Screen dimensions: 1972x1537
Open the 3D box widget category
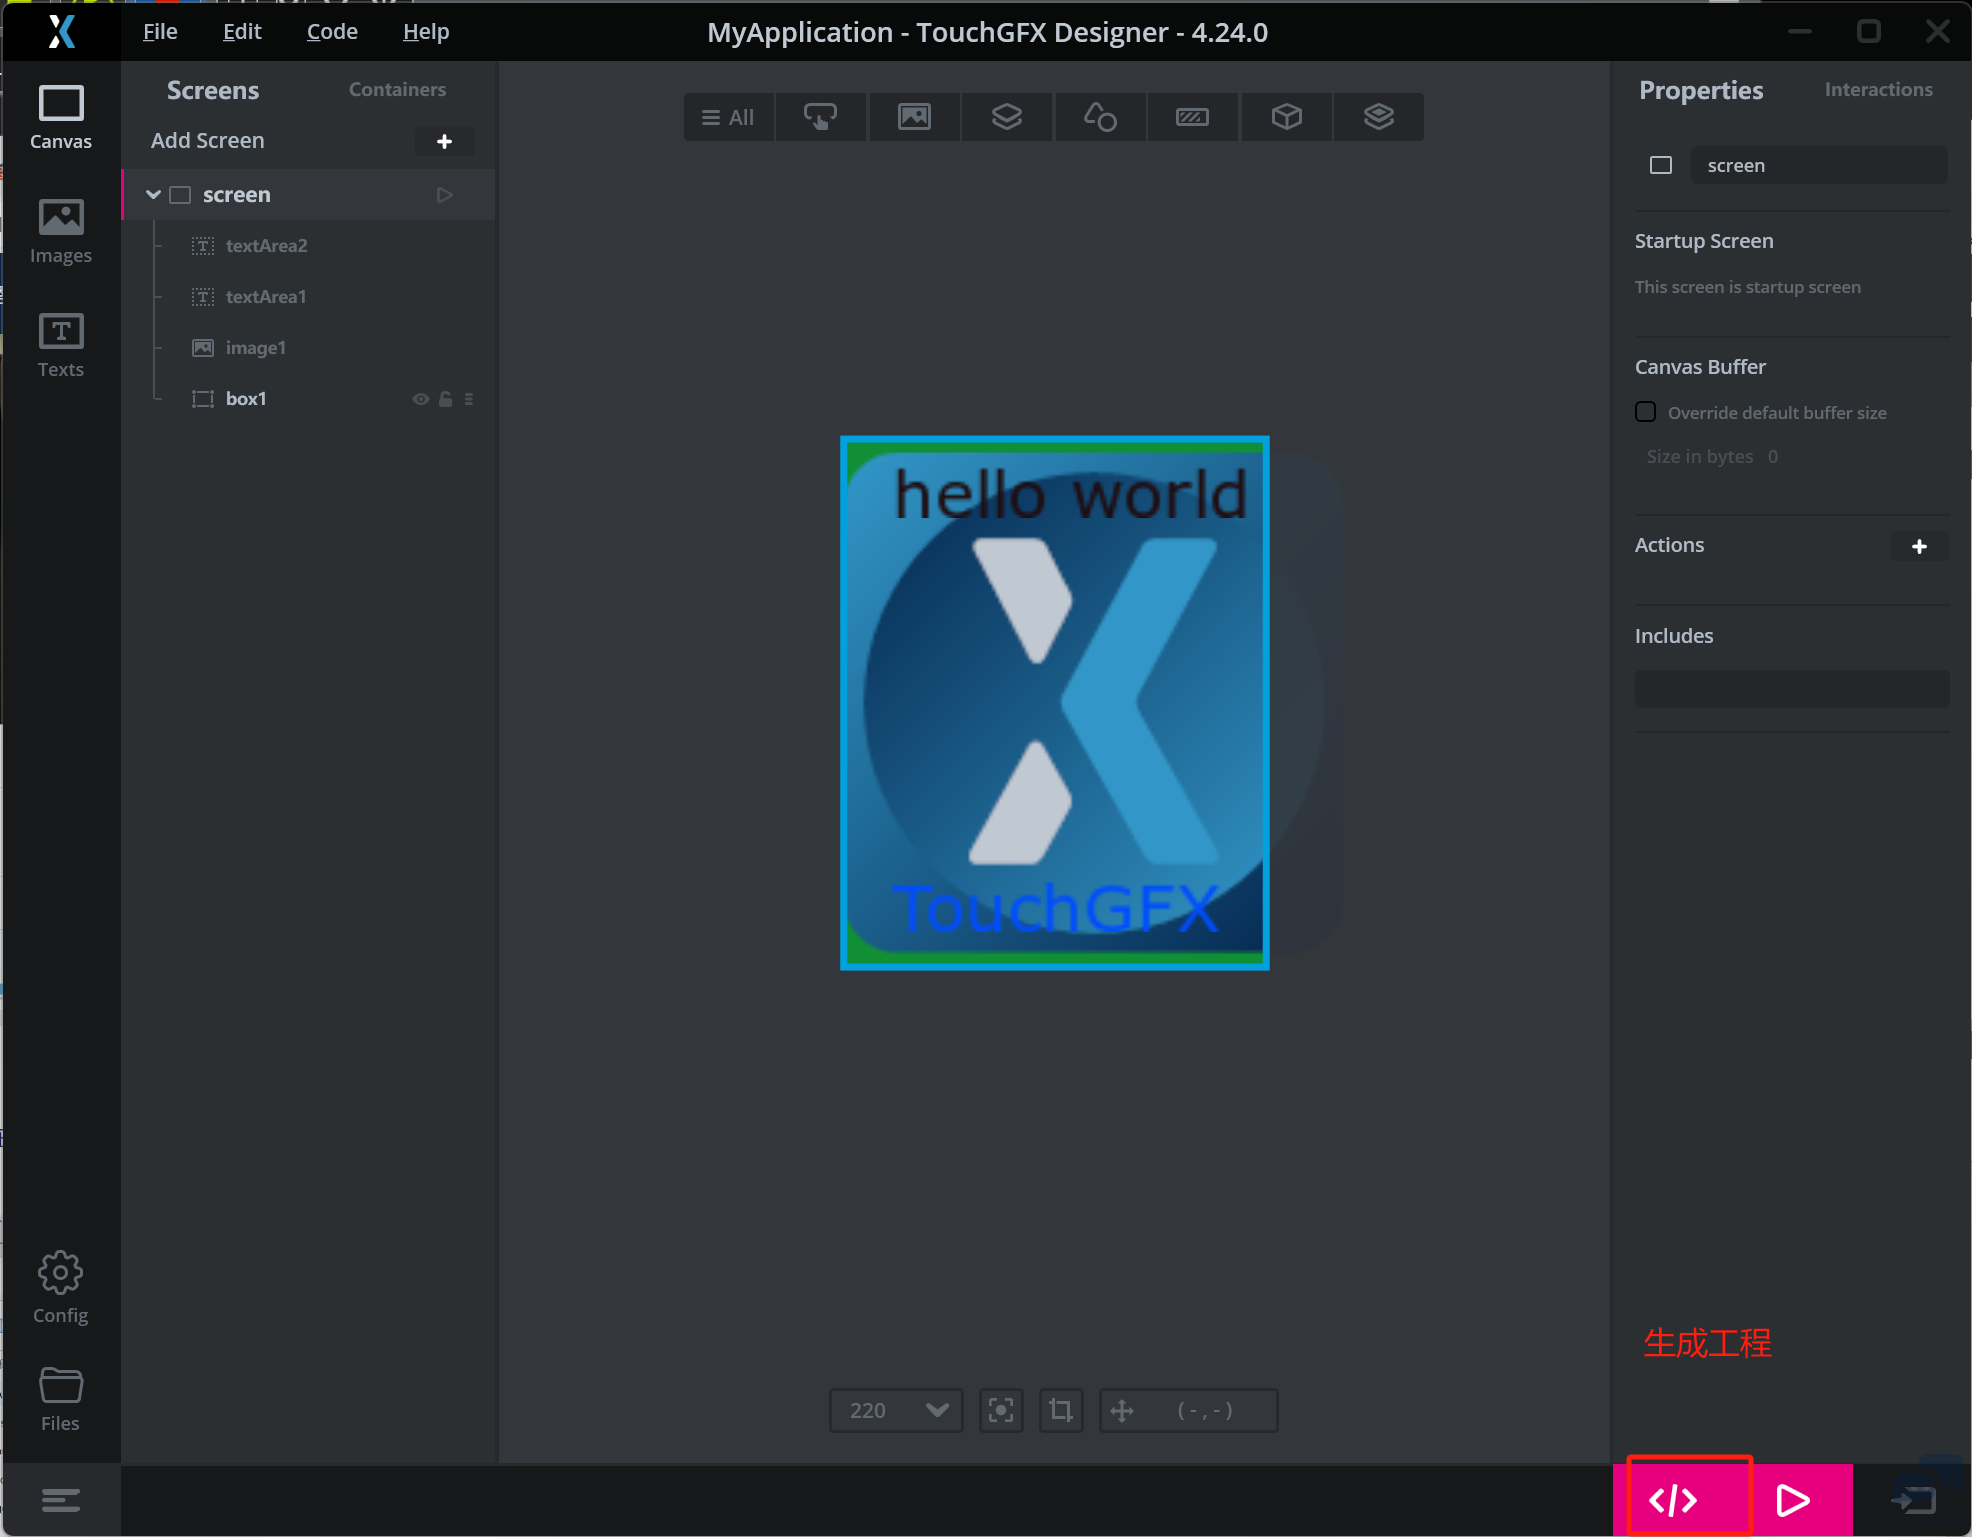[x=1286, y=117]
